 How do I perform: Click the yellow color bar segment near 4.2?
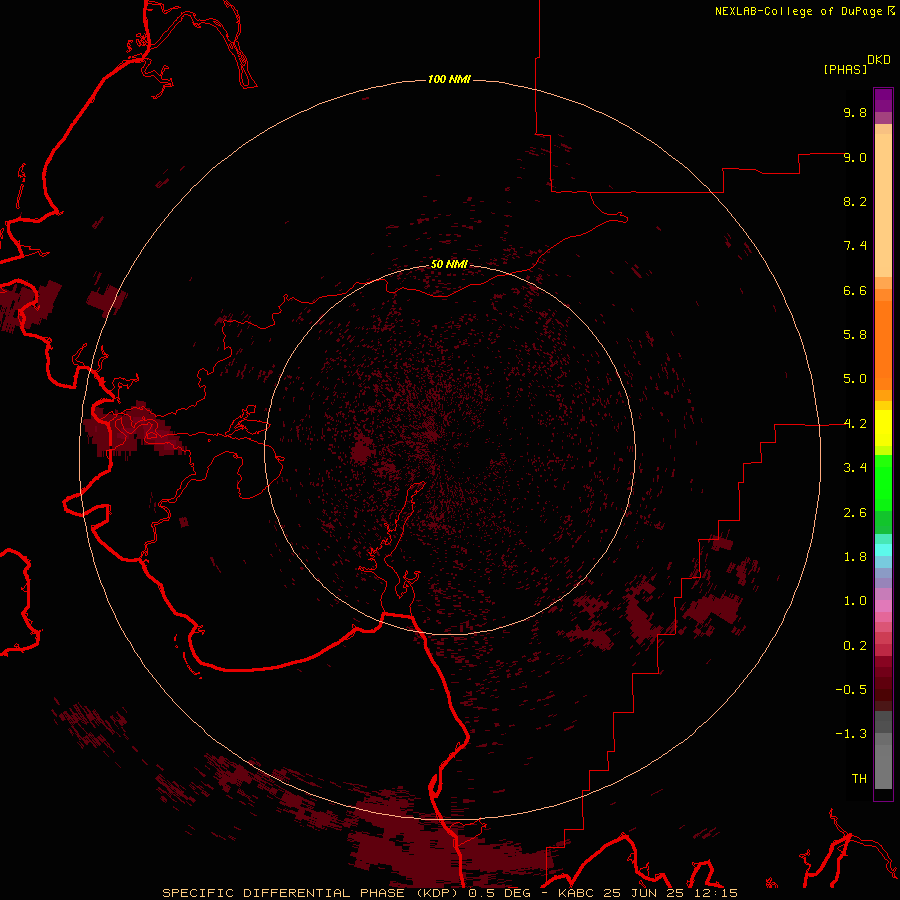883,428
